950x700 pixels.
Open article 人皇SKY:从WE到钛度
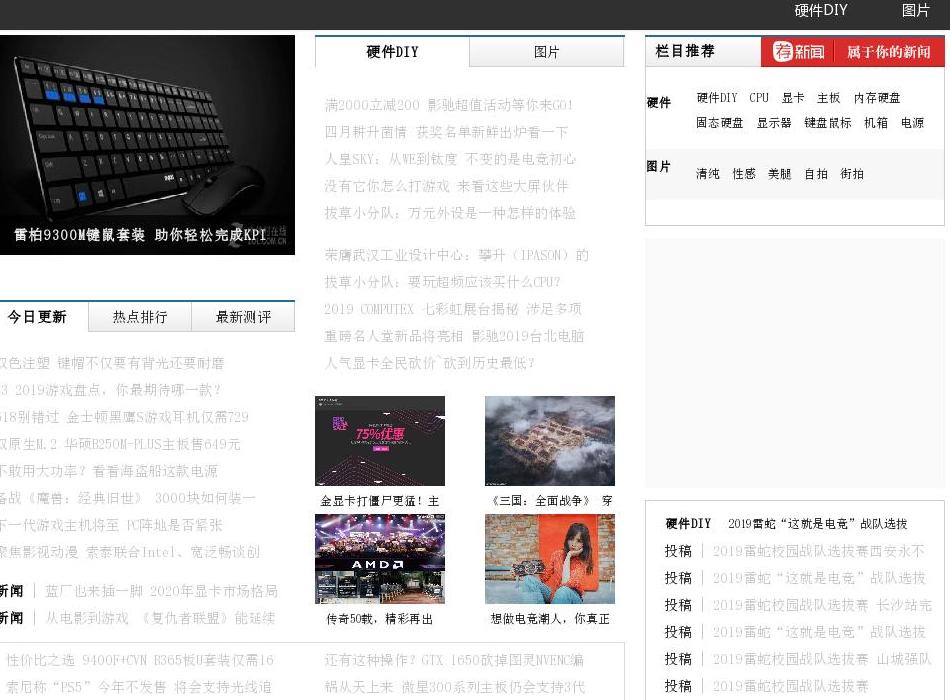450,159
